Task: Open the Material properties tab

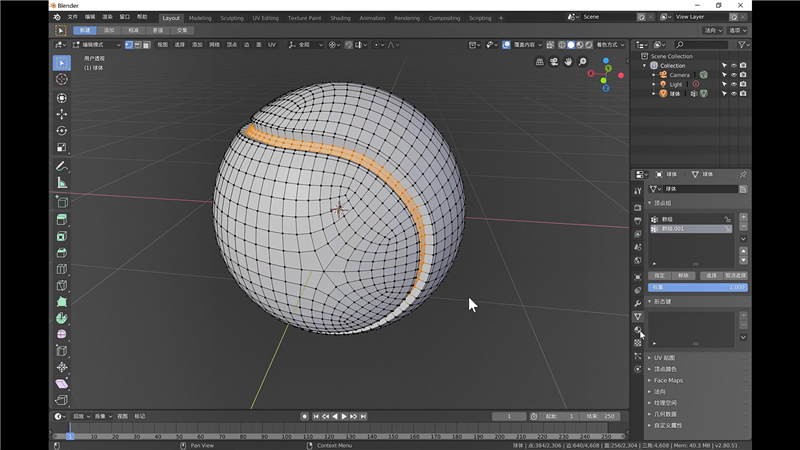Action: point(638,330)
